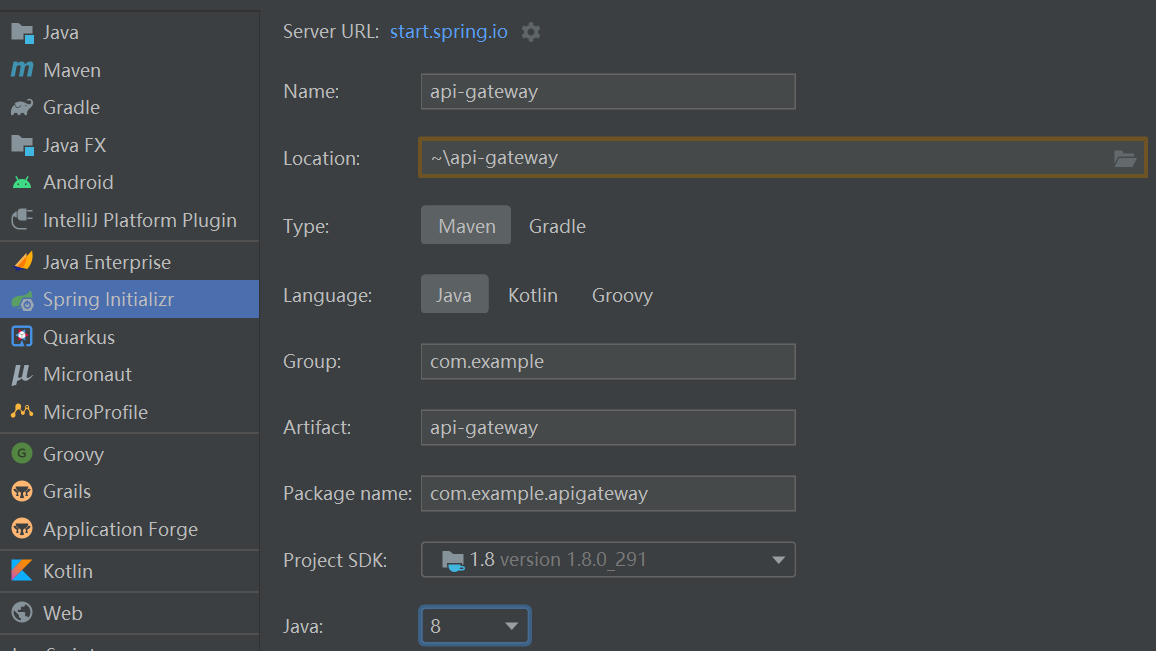Screen dimensions: 1156x651
Task: Select Web project type
Action: pos(130,613)
